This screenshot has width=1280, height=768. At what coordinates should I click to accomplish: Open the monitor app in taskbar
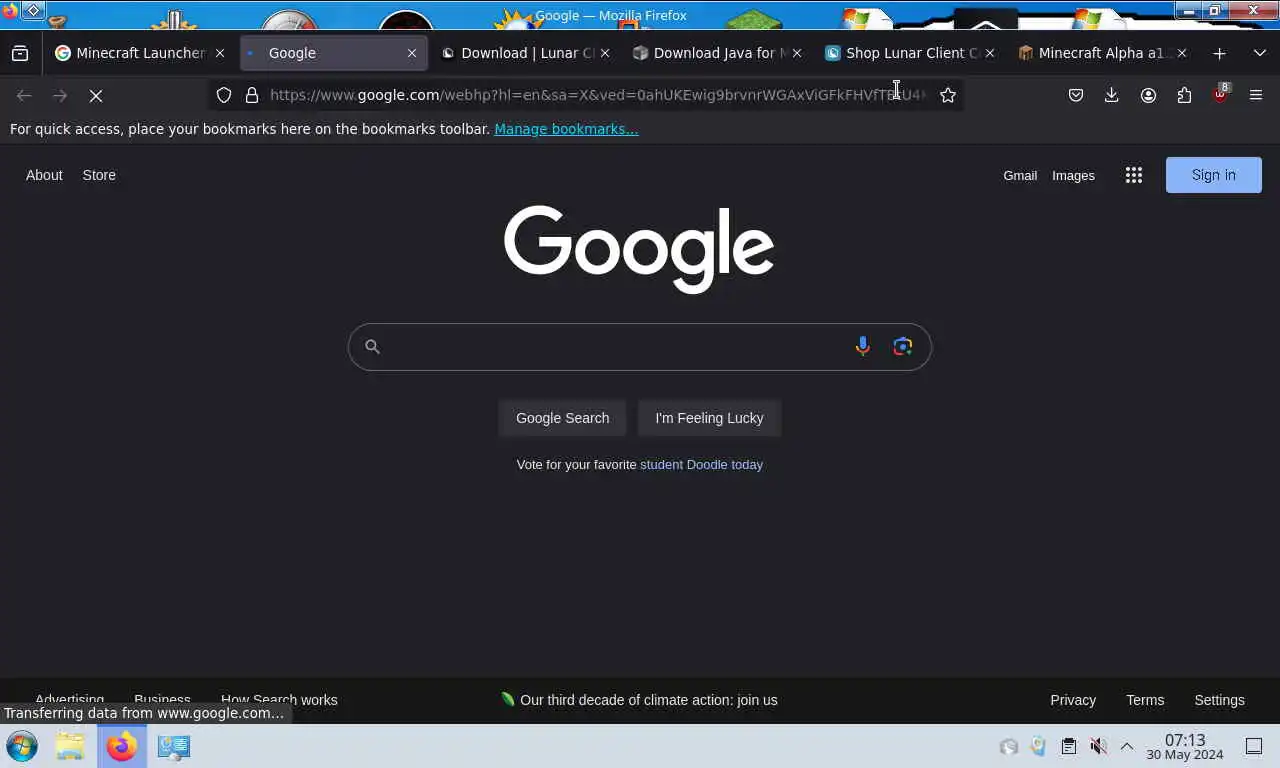click(x=174, y=746)
